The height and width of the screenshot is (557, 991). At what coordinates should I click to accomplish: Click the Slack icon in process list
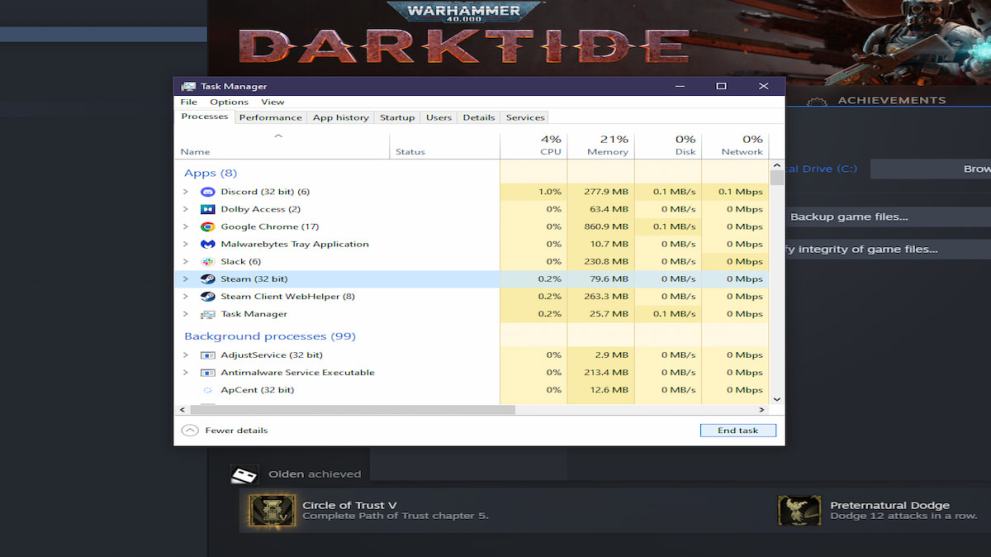pyautogui.click(x=207, y=262)
